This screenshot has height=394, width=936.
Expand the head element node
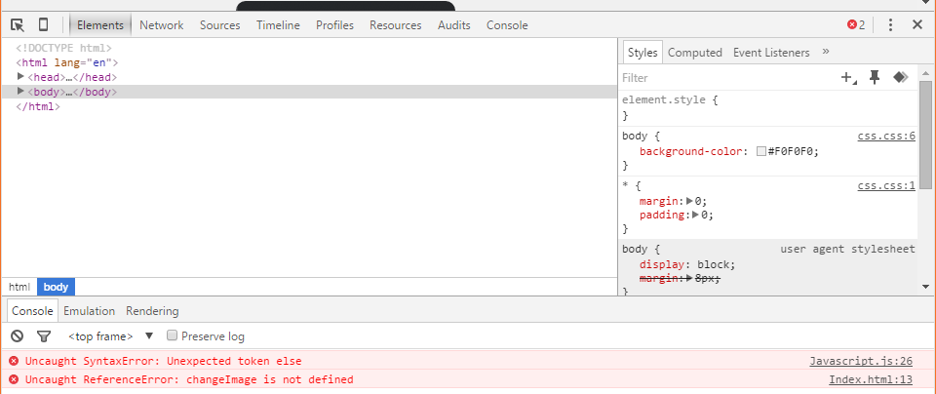pos(20,76)
